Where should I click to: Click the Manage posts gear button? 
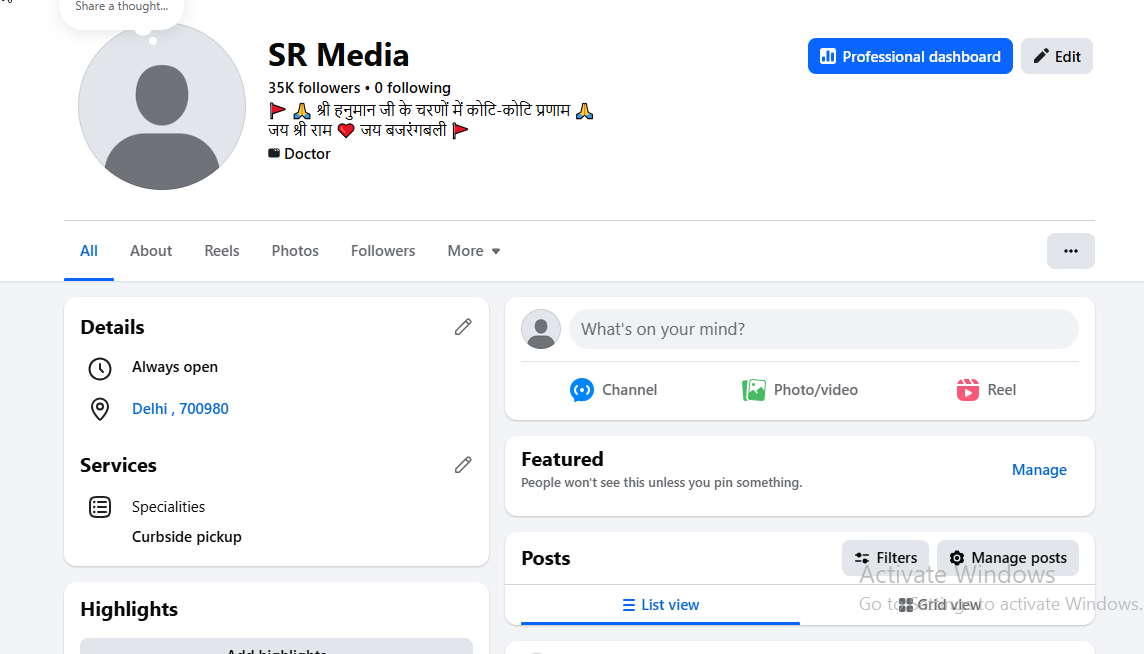(x=1008, y=558)
